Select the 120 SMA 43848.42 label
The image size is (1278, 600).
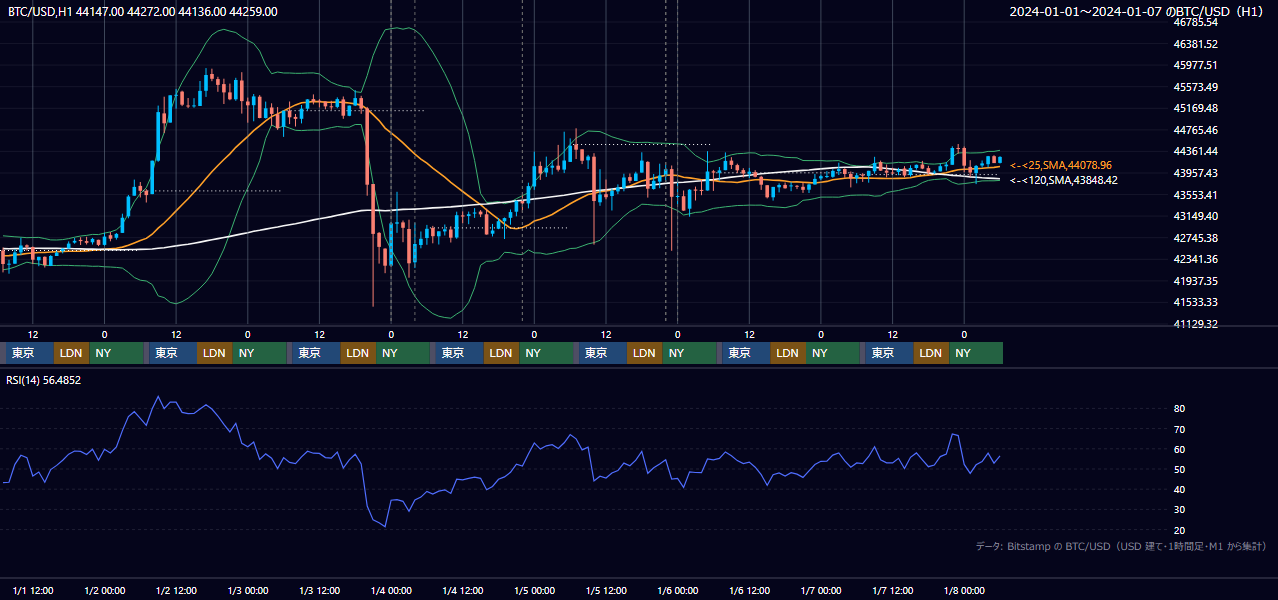click(1064, 180)
